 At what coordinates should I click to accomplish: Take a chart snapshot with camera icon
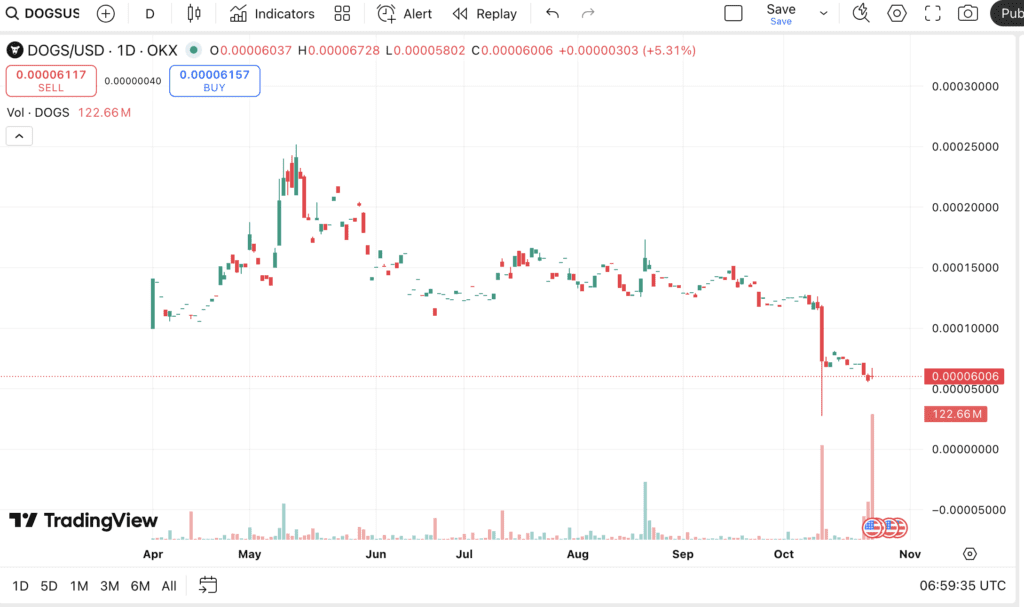pyautogui.click(x=968, y=14)
